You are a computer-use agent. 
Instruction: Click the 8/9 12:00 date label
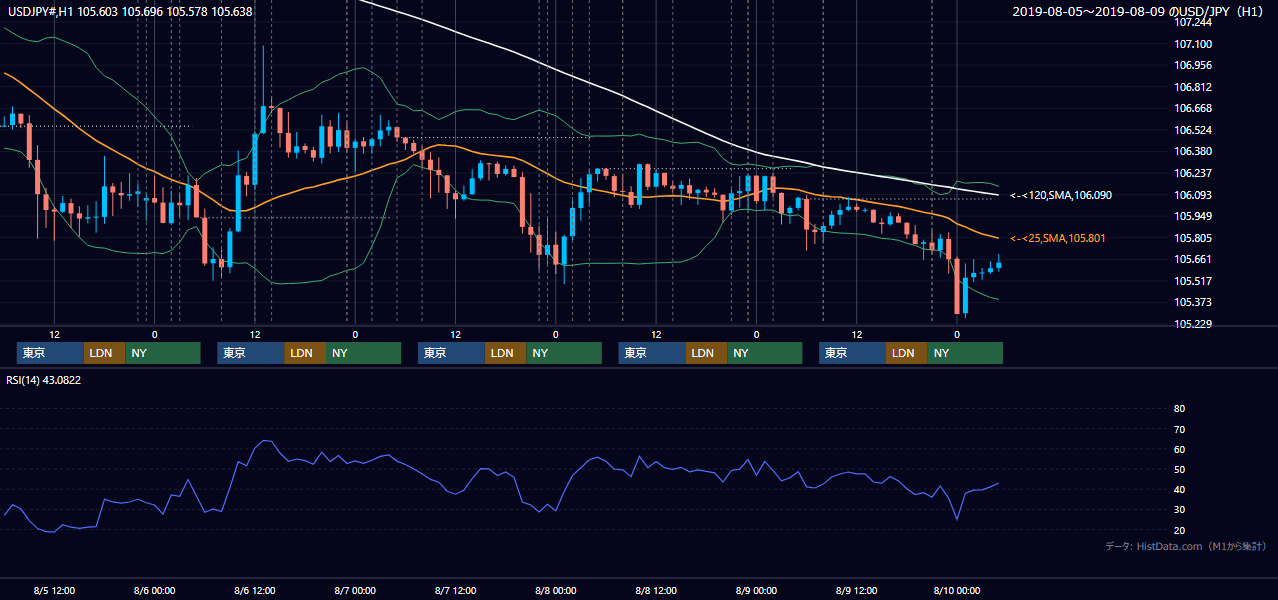click(x=856, y=590)
